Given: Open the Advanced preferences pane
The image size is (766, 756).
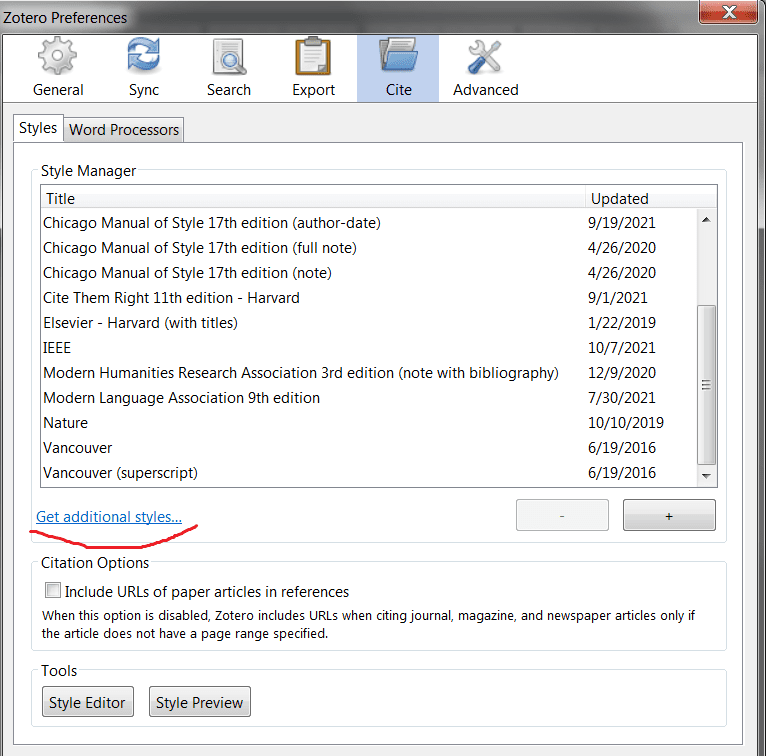Looking at the screenshot, I should [x=485, y=68].
